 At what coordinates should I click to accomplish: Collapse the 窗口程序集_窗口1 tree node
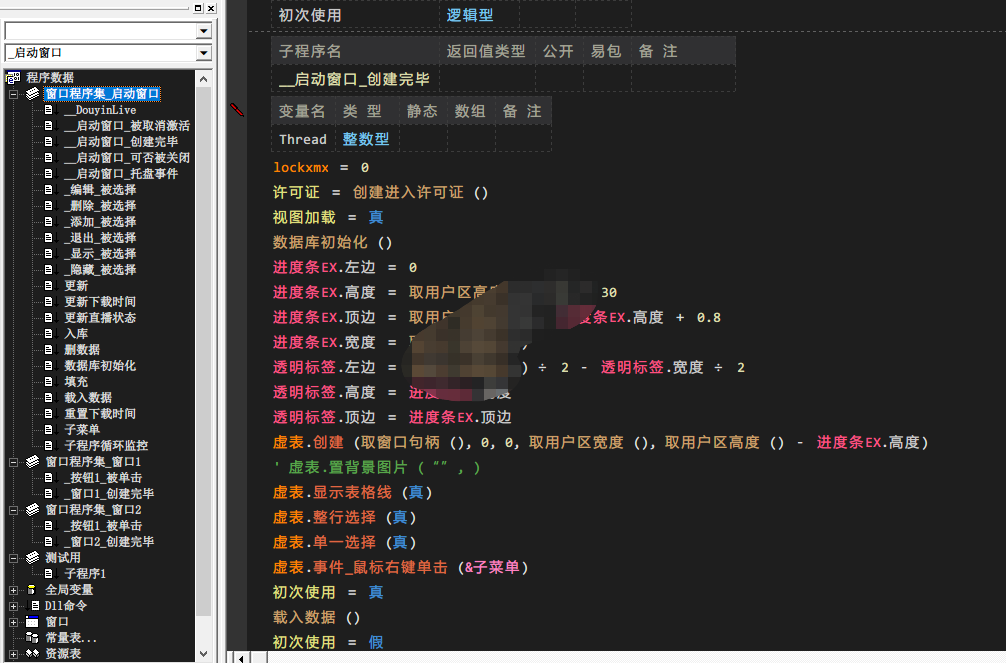click(x=14, y=462)
